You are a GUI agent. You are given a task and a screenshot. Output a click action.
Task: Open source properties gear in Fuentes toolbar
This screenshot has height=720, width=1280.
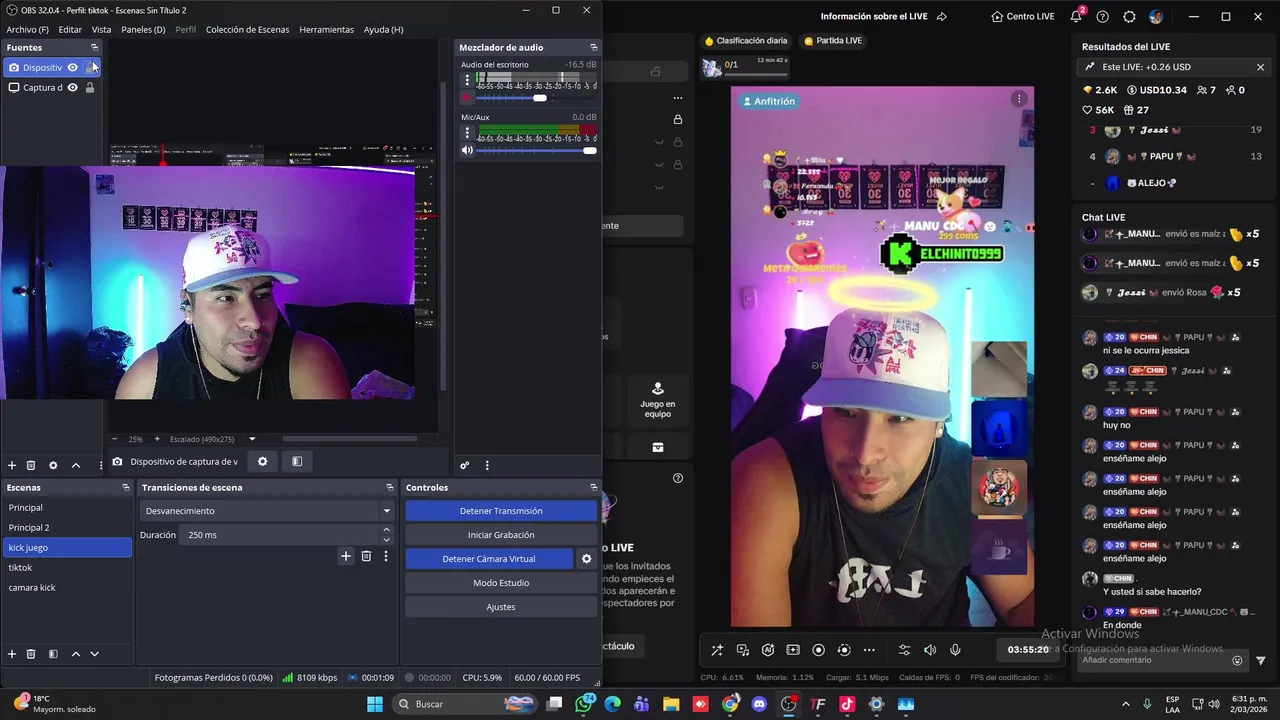coord(53,465)
